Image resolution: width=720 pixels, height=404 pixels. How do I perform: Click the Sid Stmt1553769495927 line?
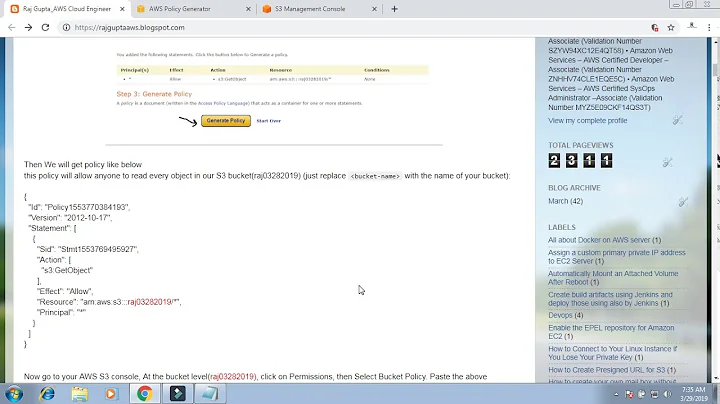tap(88, 249)
